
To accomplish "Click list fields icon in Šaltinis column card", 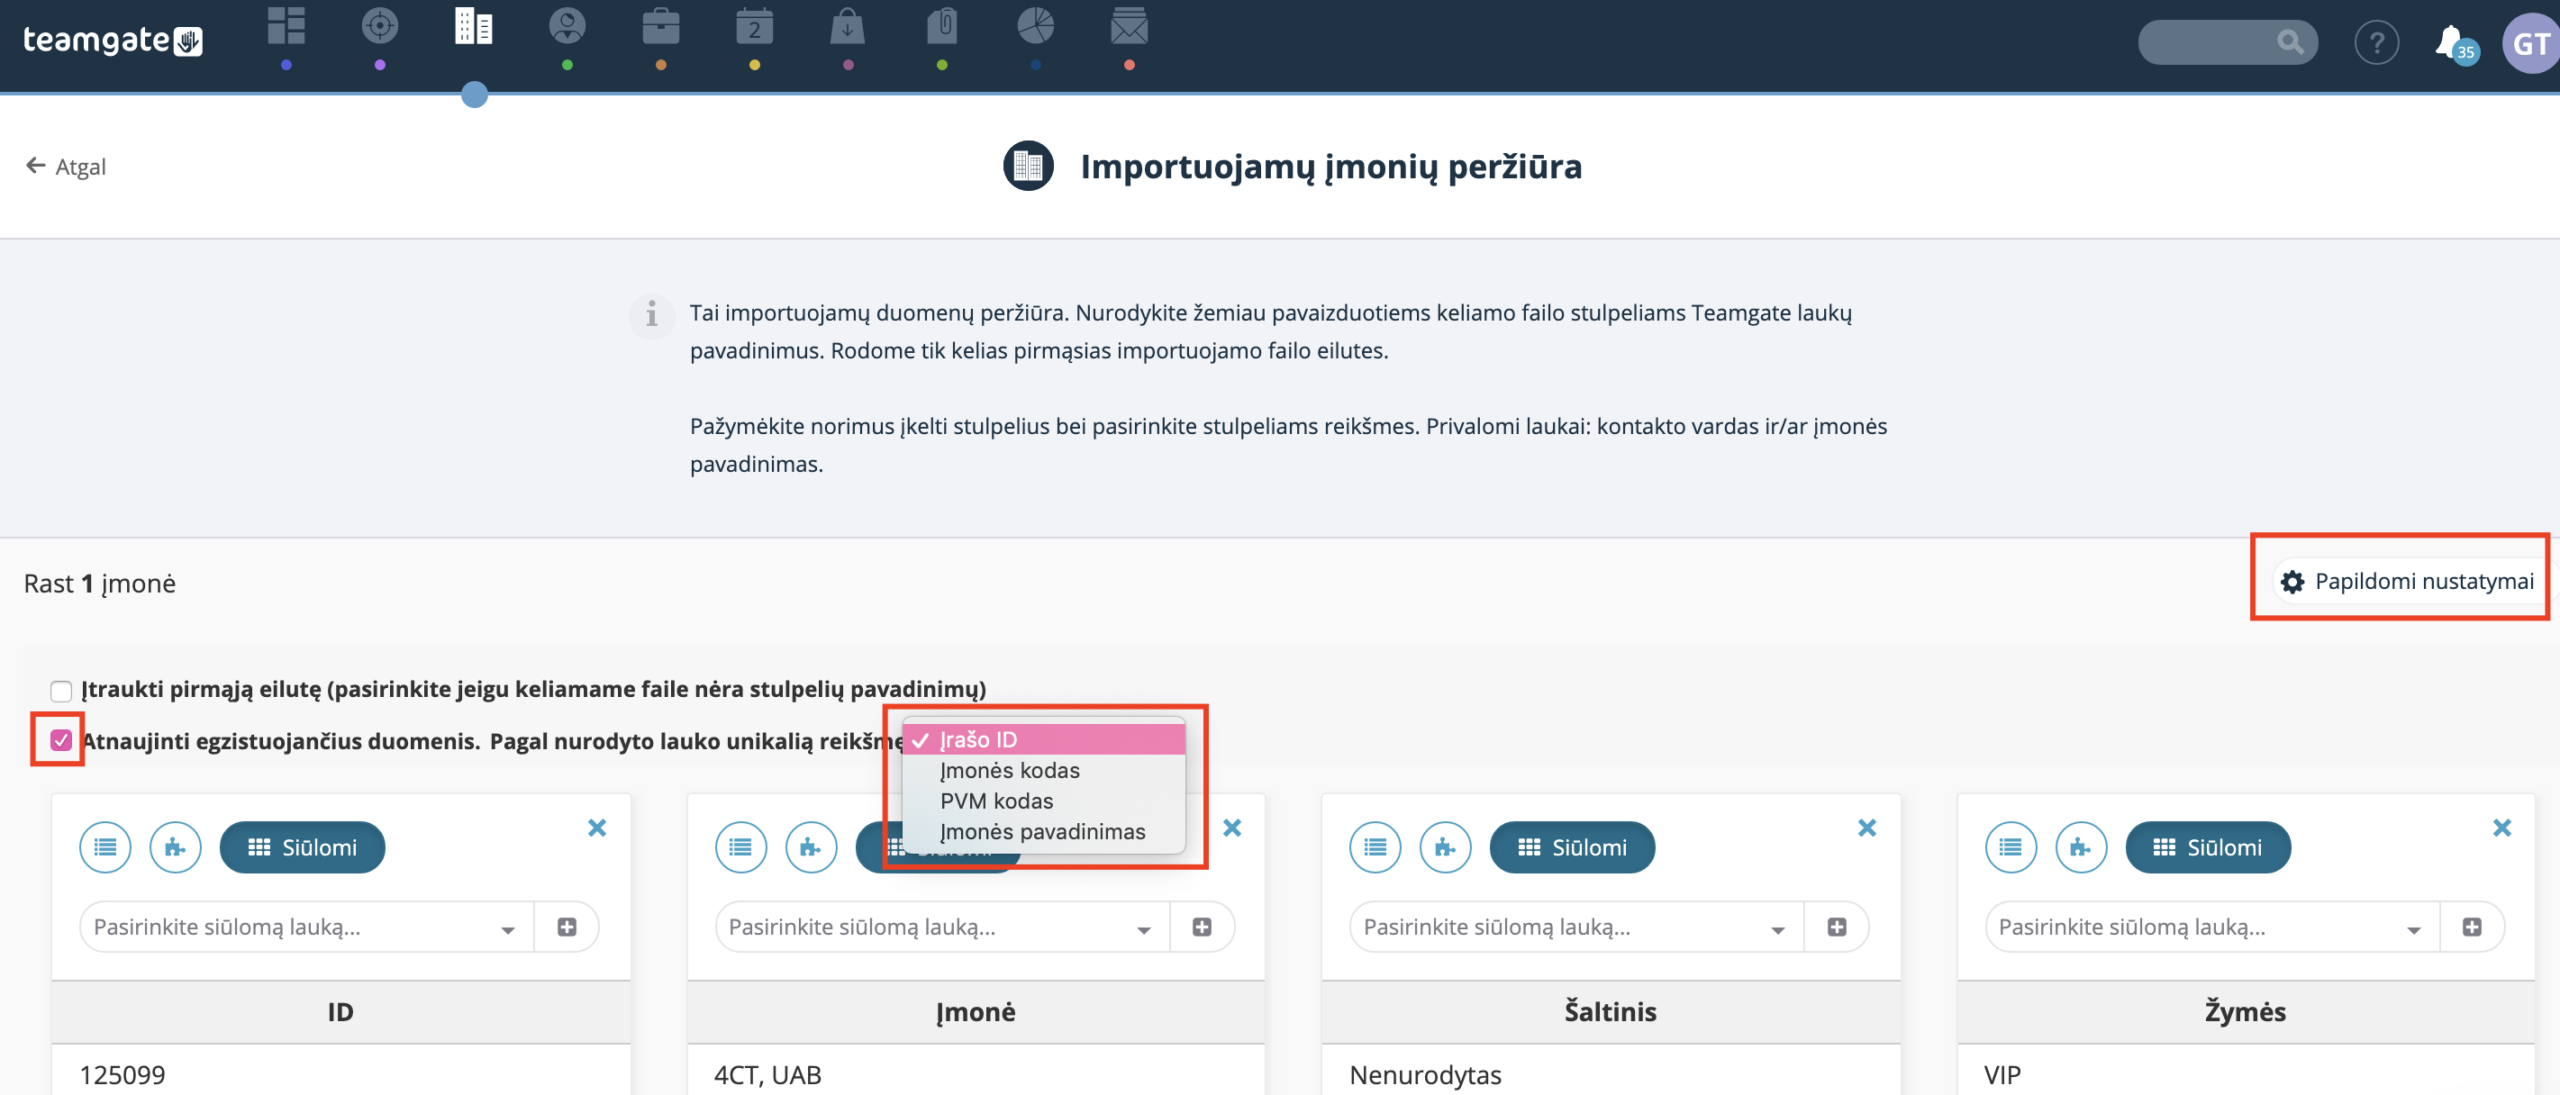I will pos(1375,847).
